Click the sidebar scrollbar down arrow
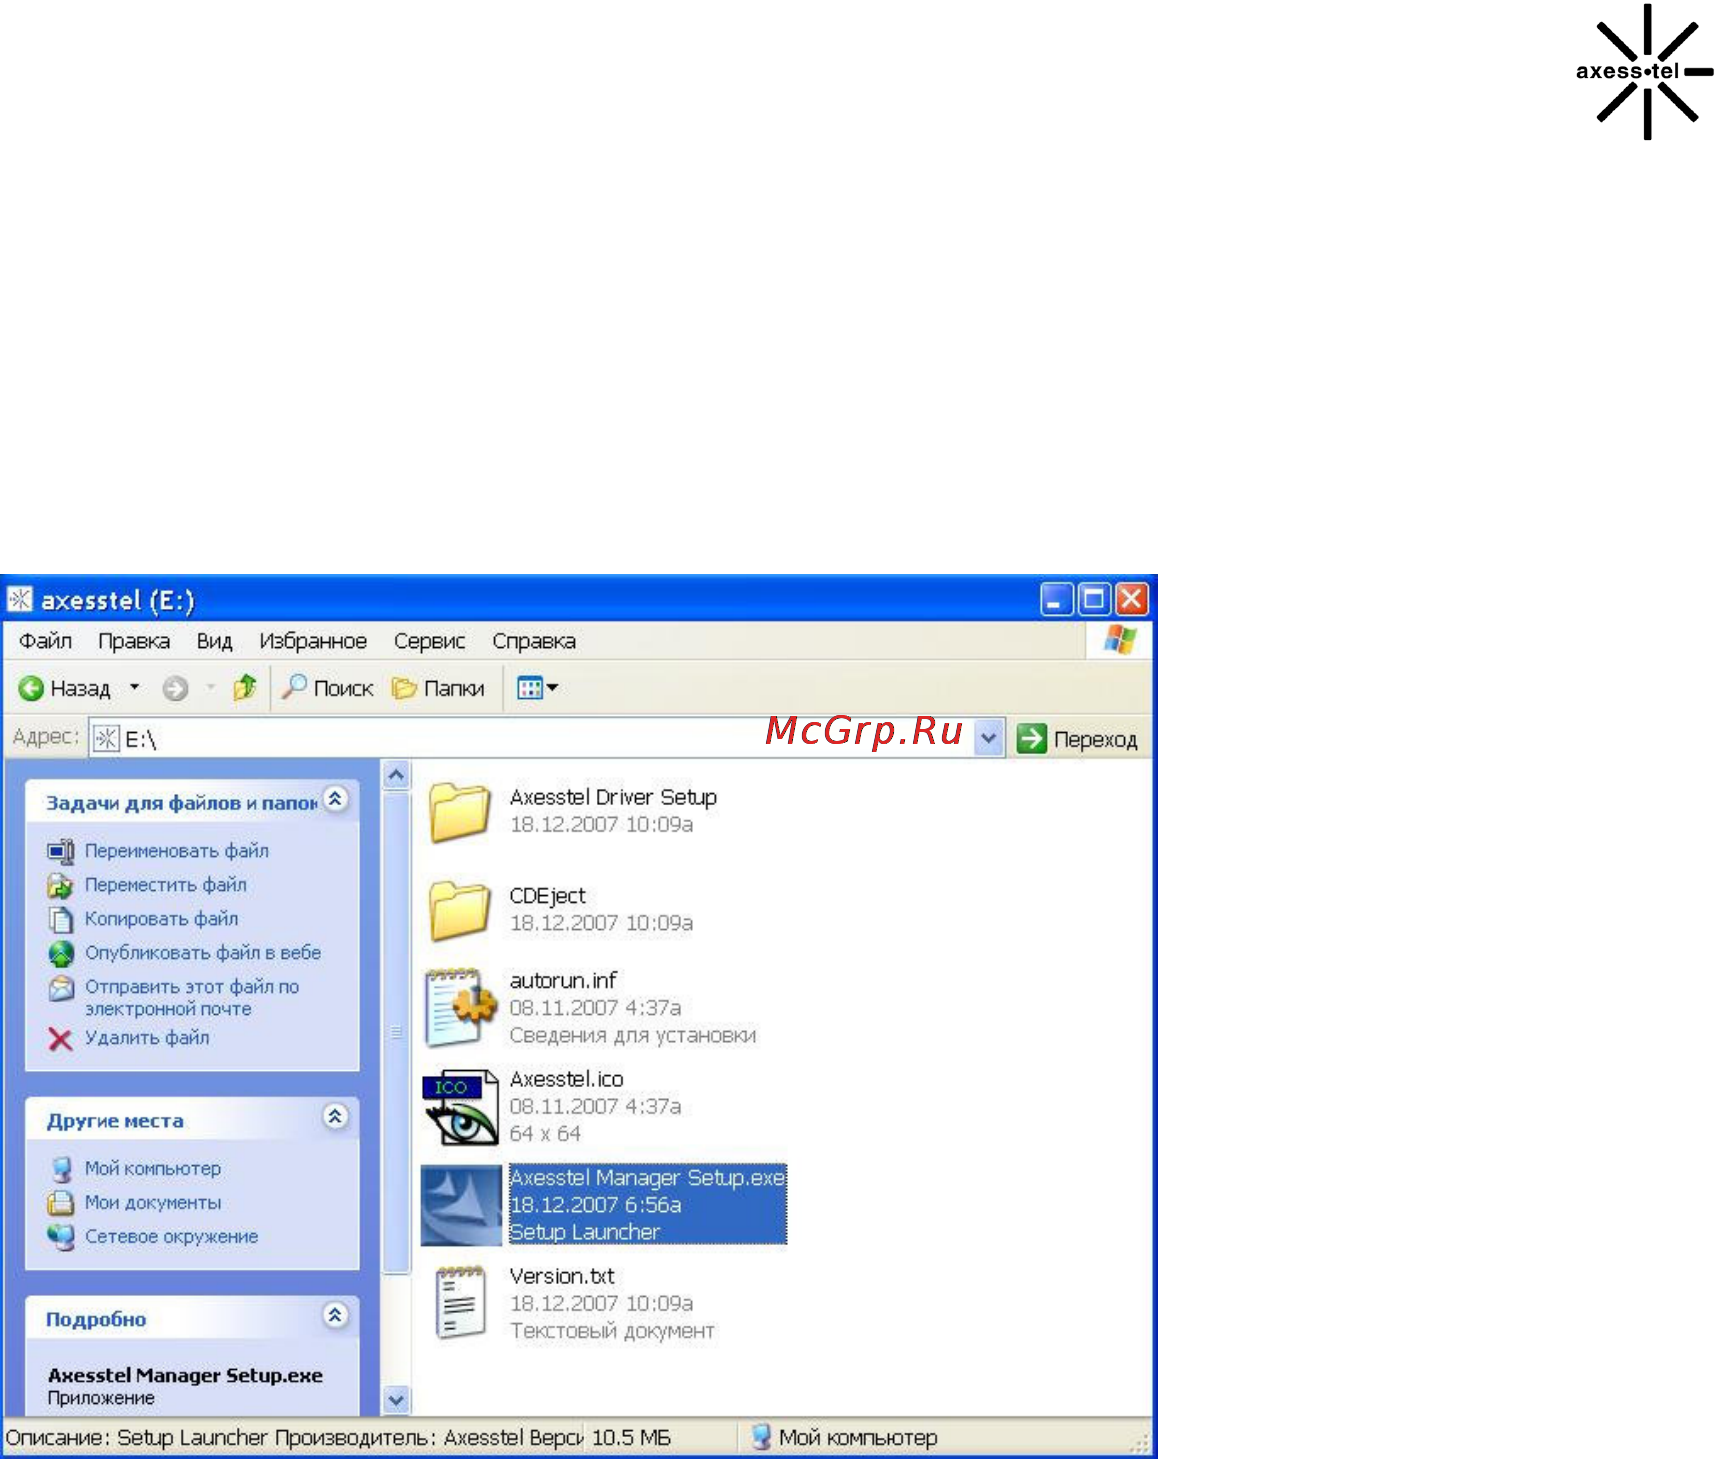 coord(396,1400)
